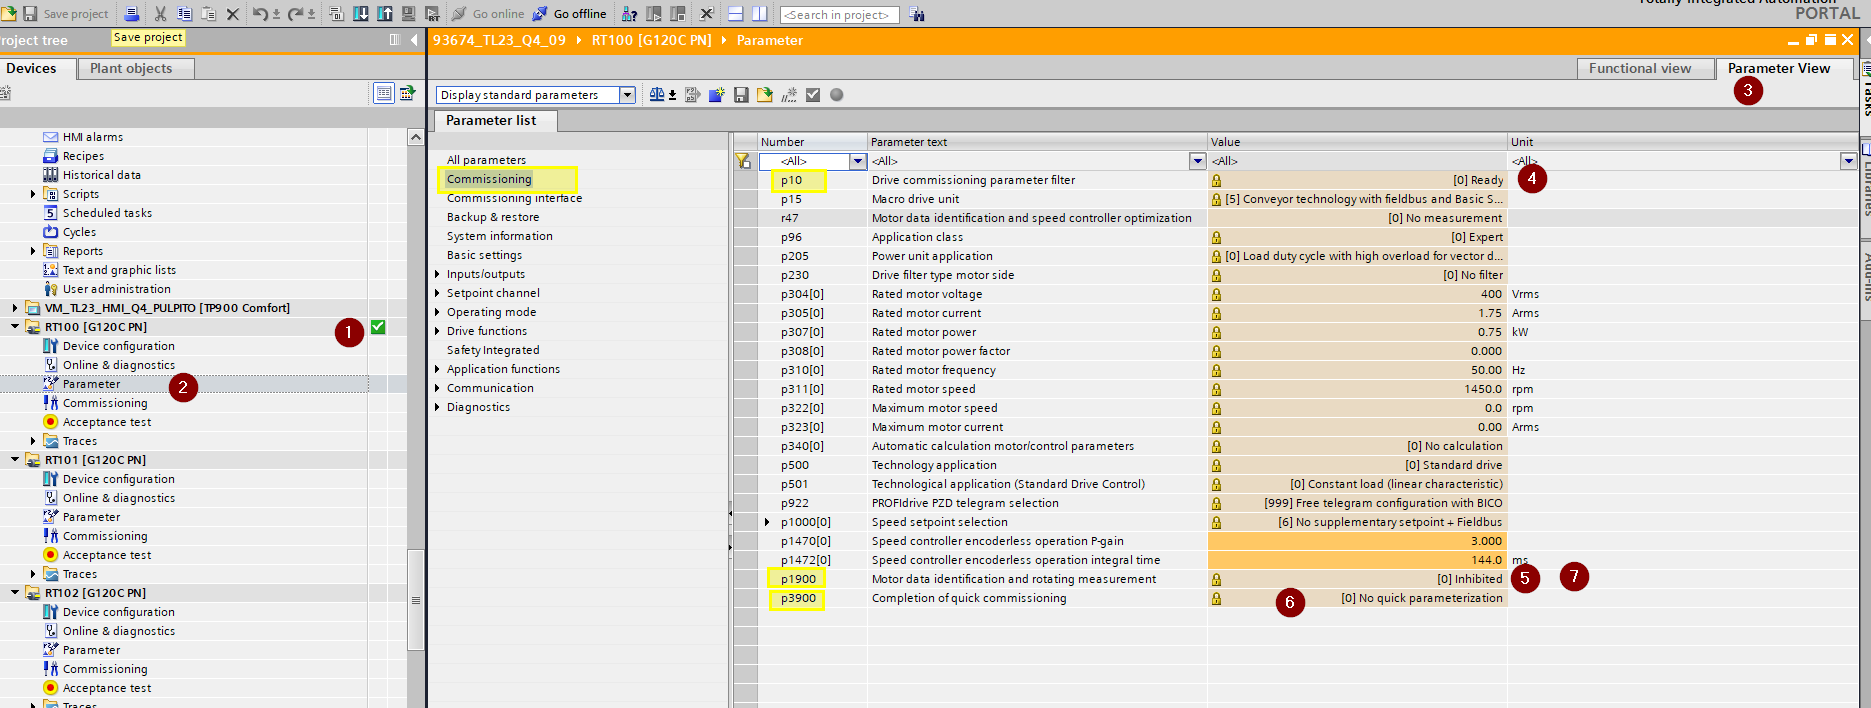Open Acceptance test under RT100

tap(107, 422)
